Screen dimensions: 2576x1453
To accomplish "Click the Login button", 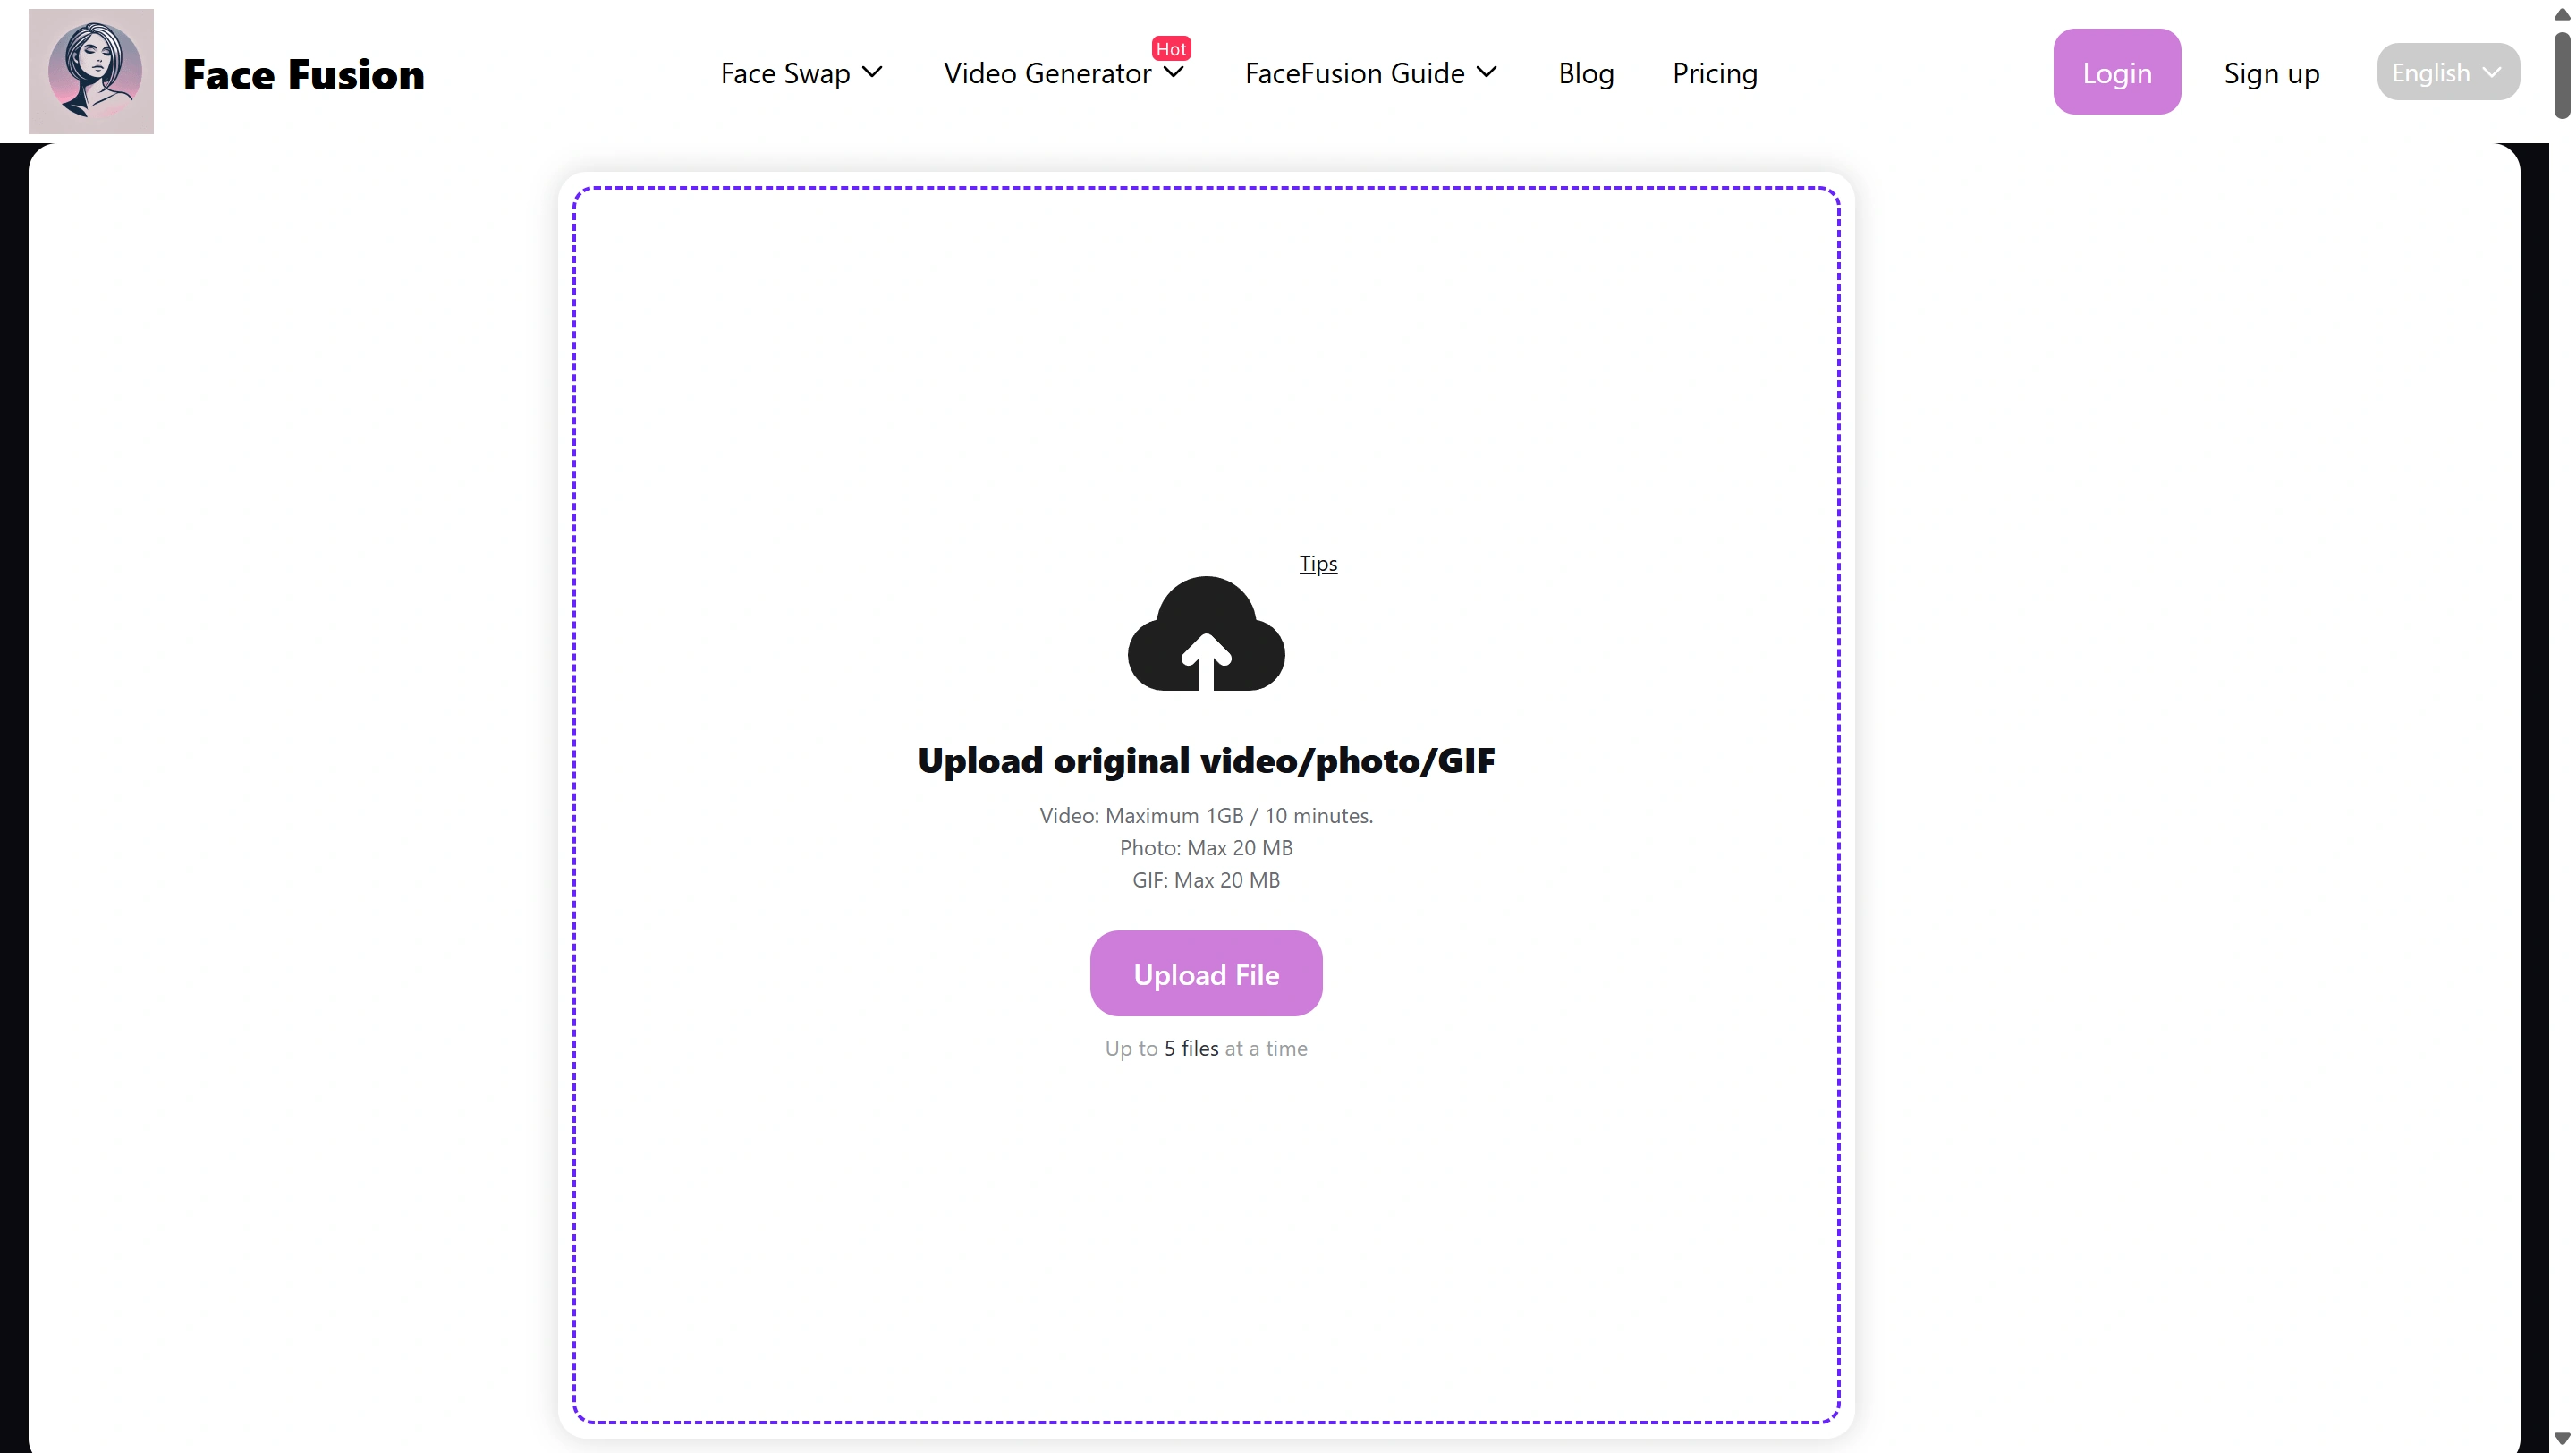I will [2117, 72].
